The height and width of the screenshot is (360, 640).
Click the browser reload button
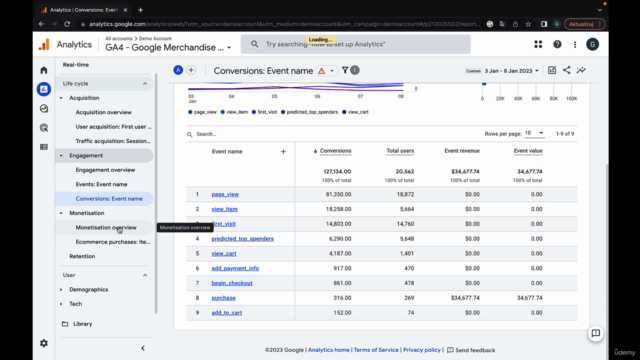(x=67, y=24)
